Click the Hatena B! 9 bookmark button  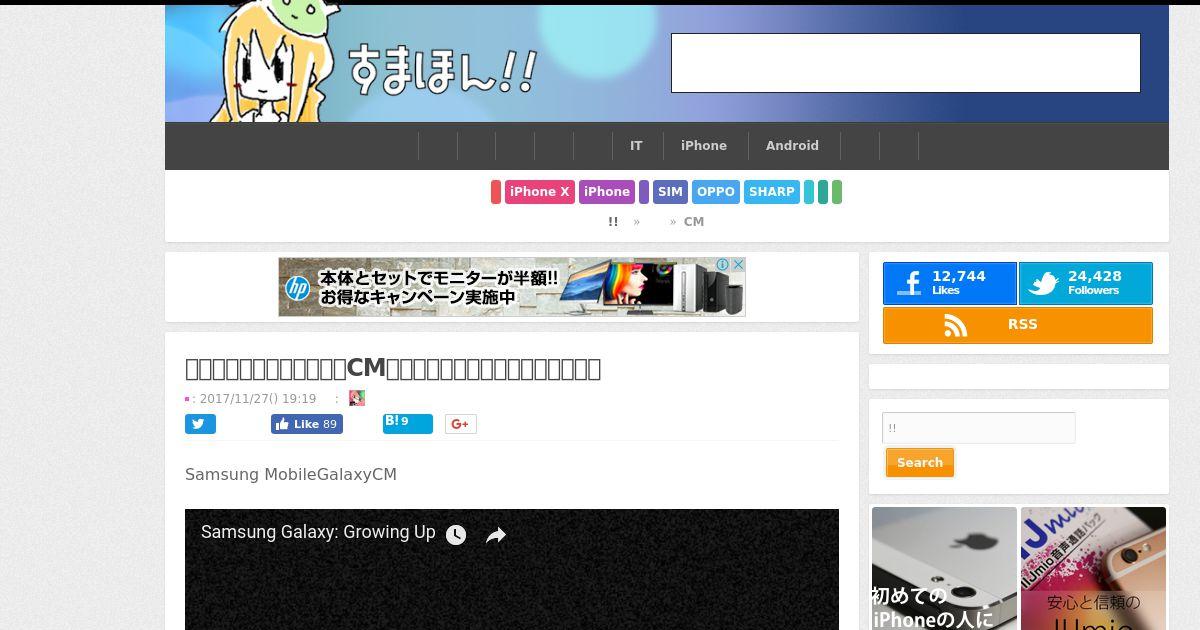tap(408, 423)
